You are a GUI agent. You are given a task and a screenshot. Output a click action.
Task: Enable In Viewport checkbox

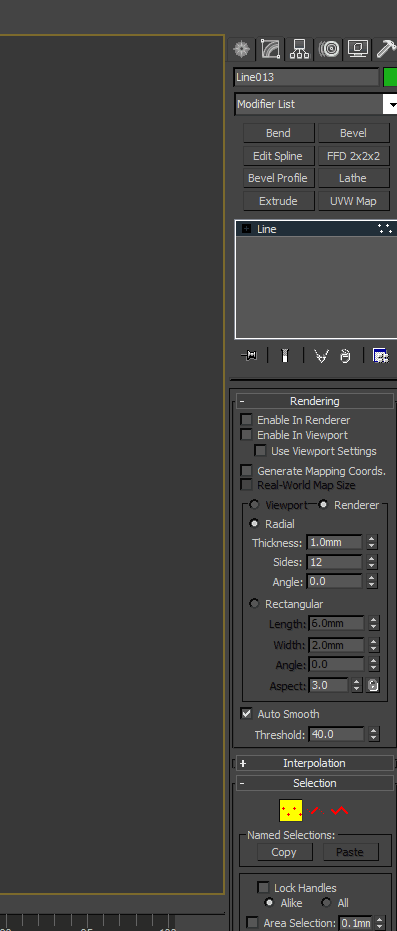[x=246, y=435]
